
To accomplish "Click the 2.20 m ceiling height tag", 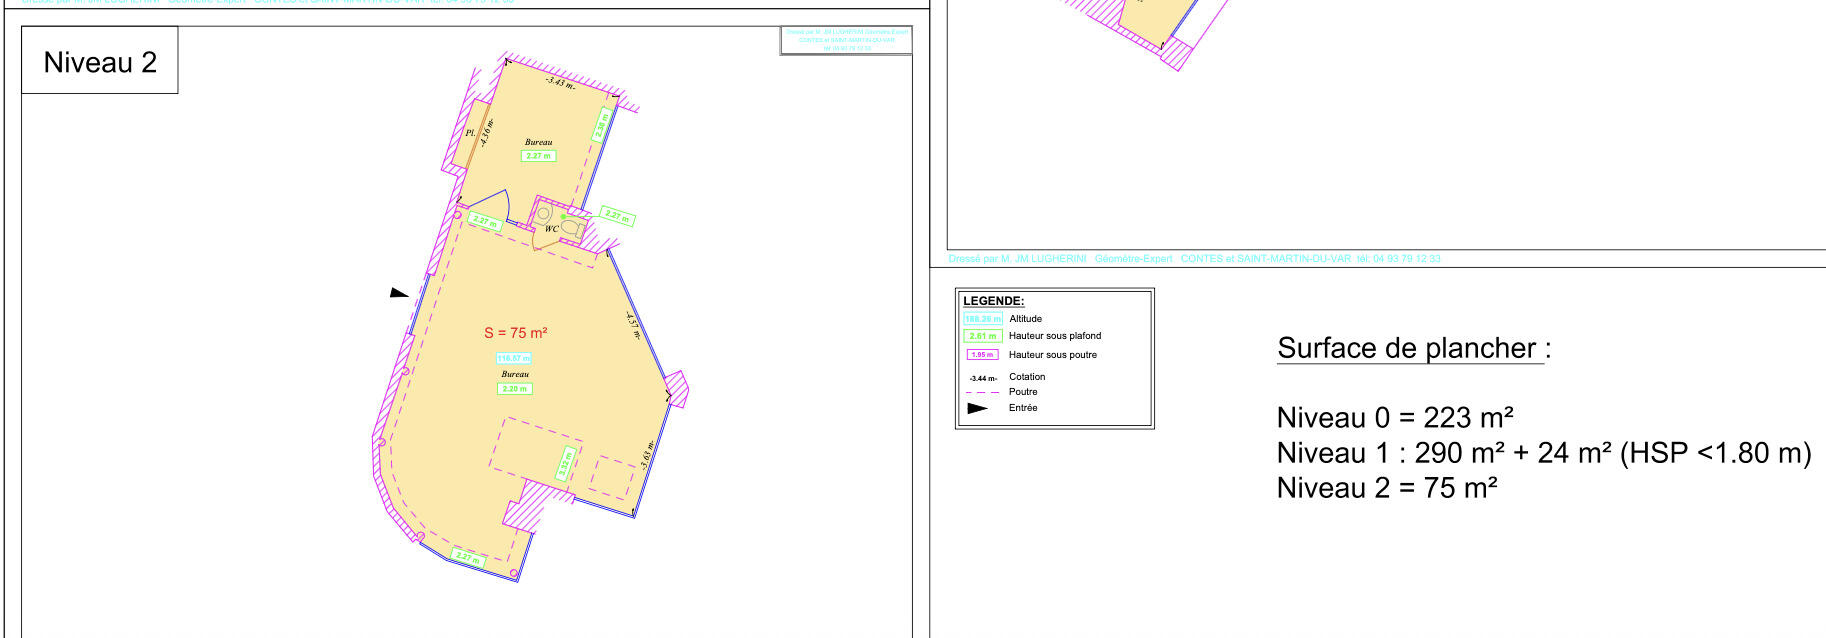I will 514,389.
